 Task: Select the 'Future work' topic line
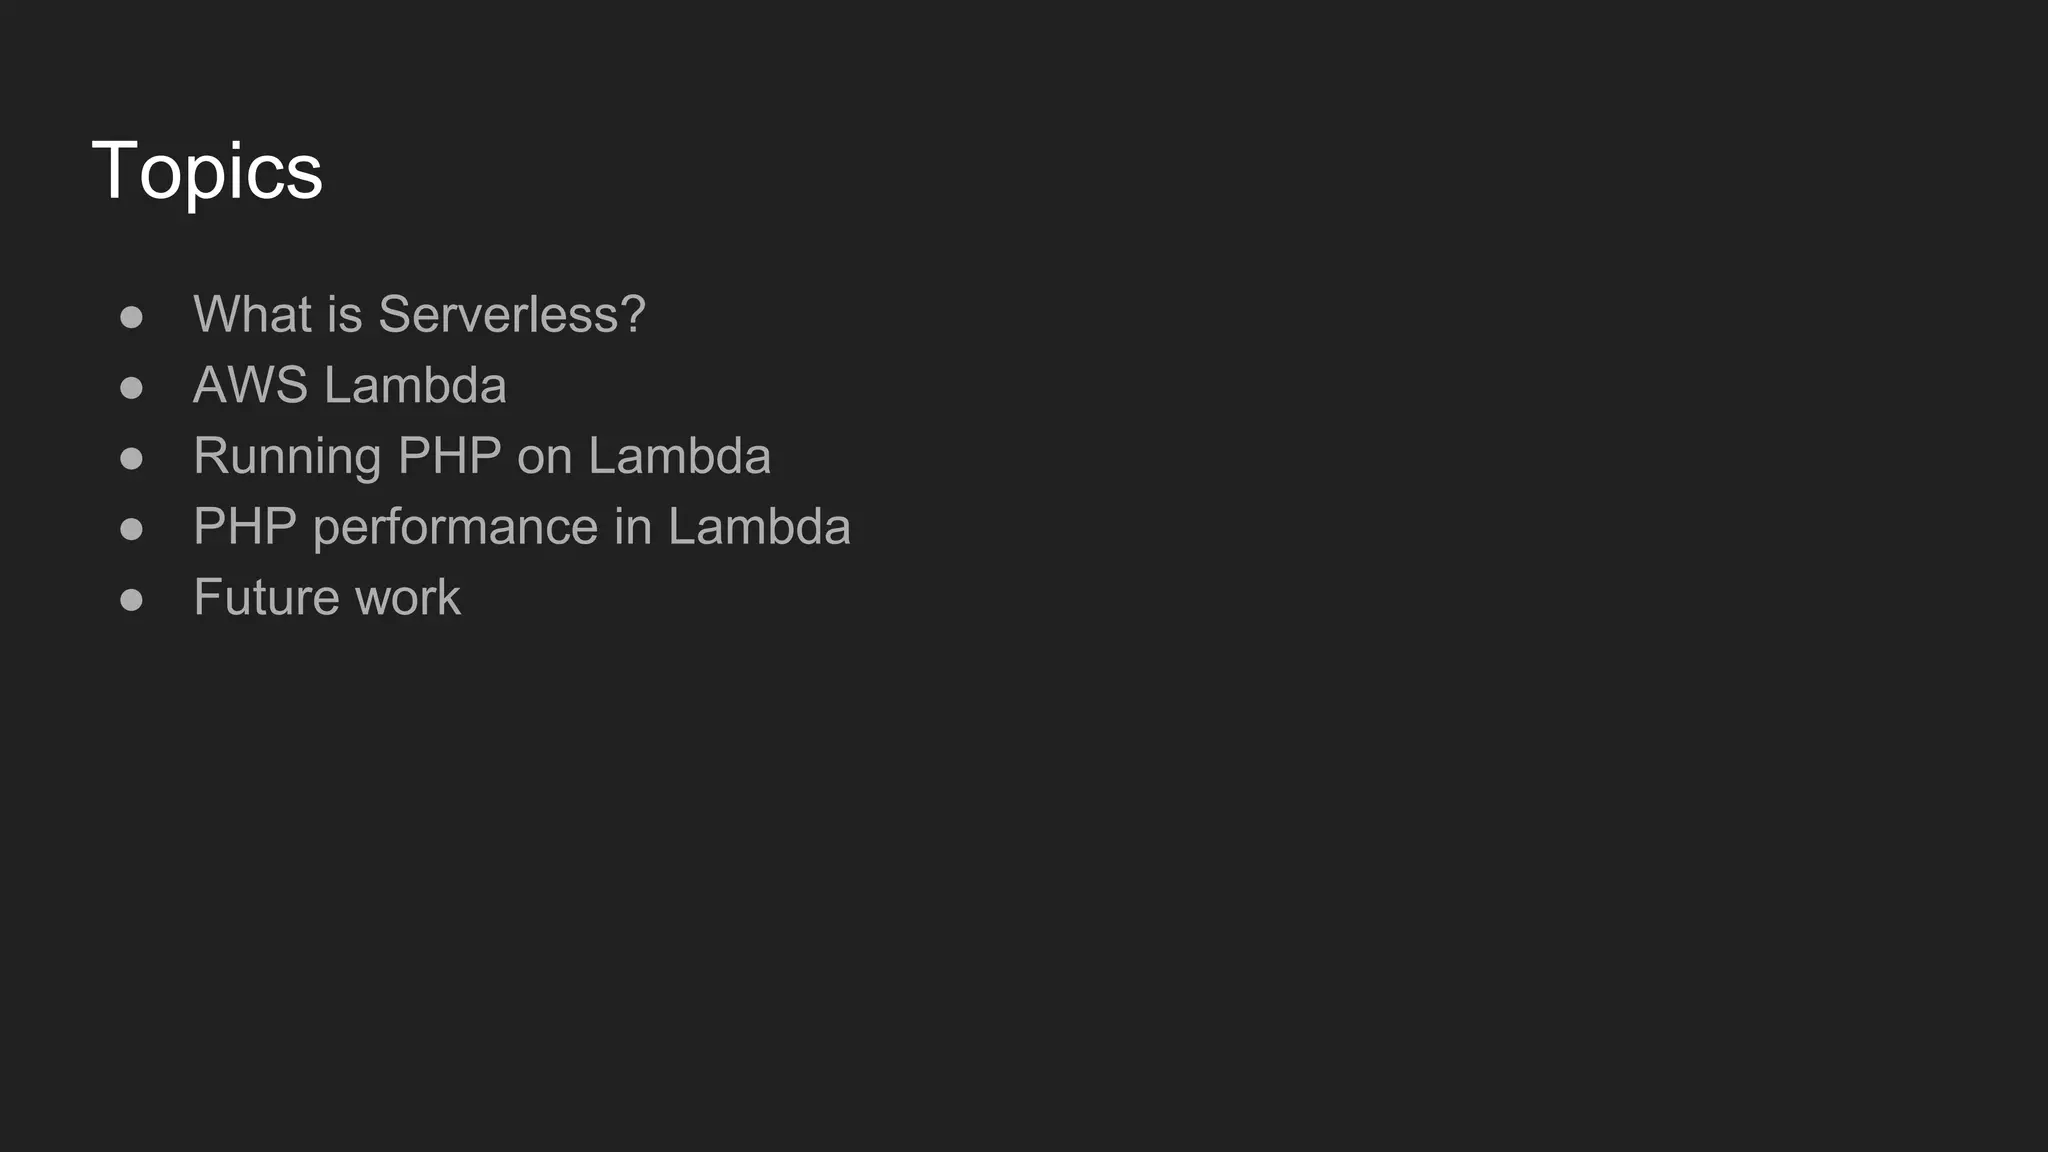pyautogui.click(x=326, y=598)
